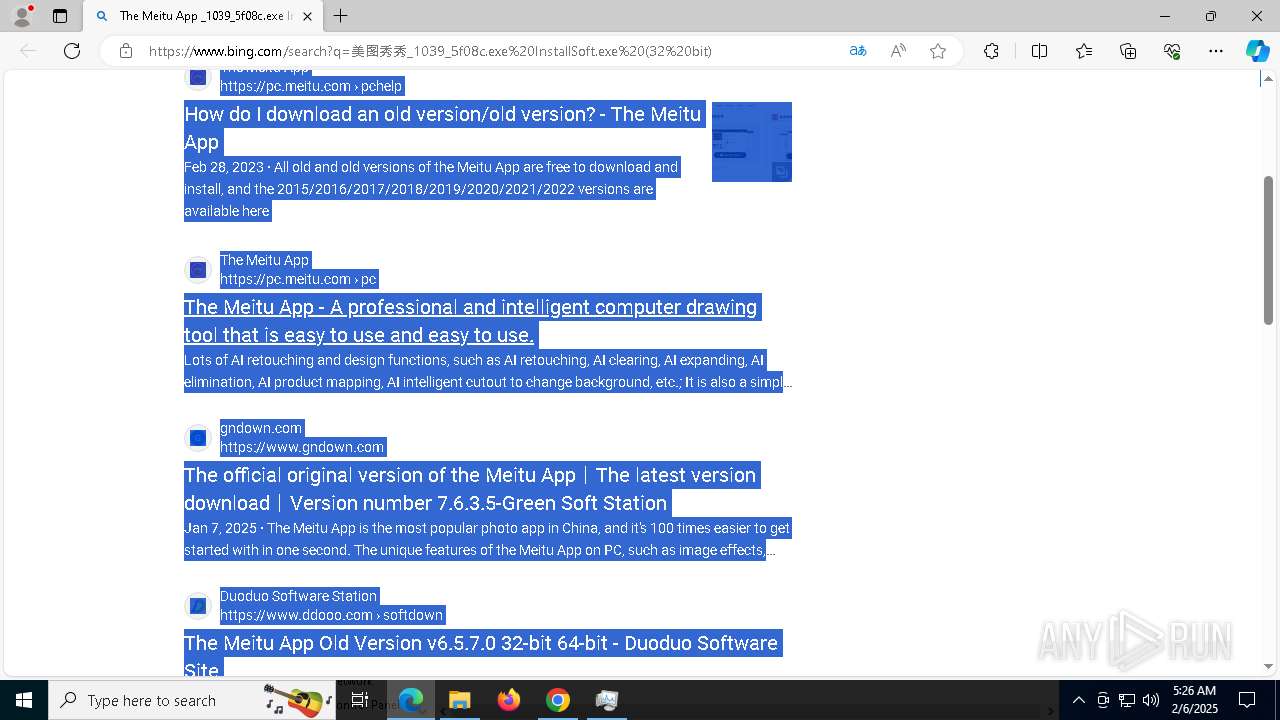Open File Explorer from taskbar
The height and width of the screenshot is (720, 1280).
459,700
